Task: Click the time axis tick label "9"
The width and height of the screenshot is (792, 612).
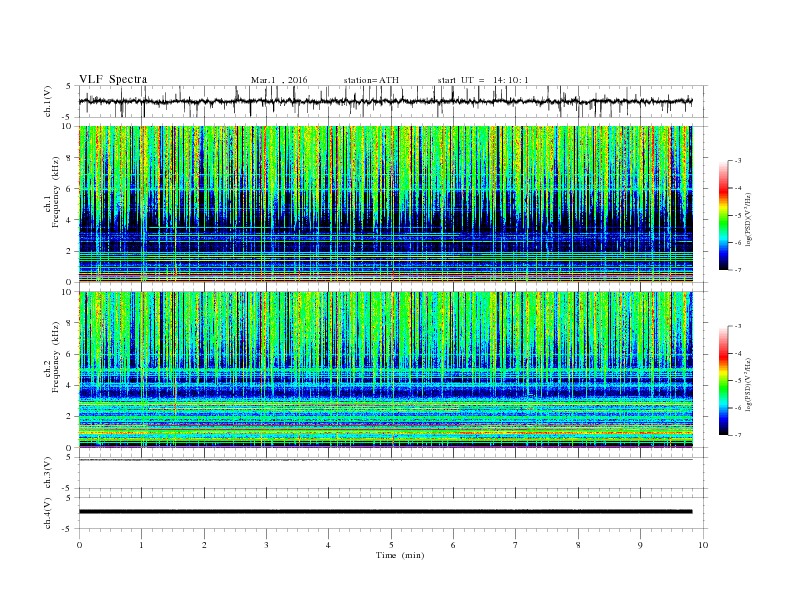Action: click(640, 545)
